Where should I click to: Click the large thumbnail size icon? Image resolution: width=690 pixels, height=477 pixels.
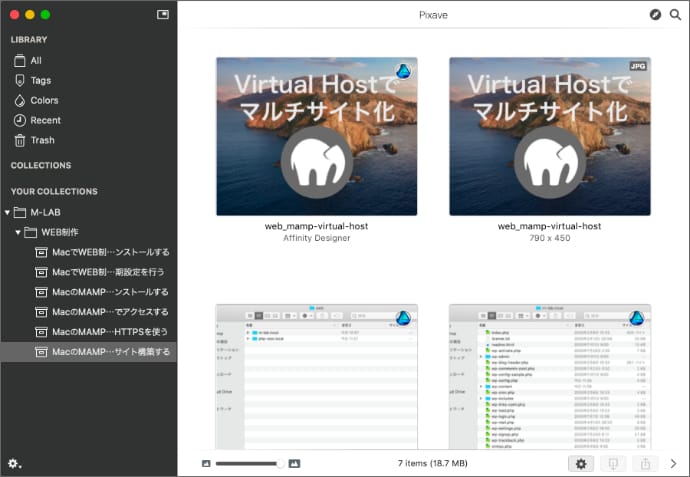pos(294,463)
